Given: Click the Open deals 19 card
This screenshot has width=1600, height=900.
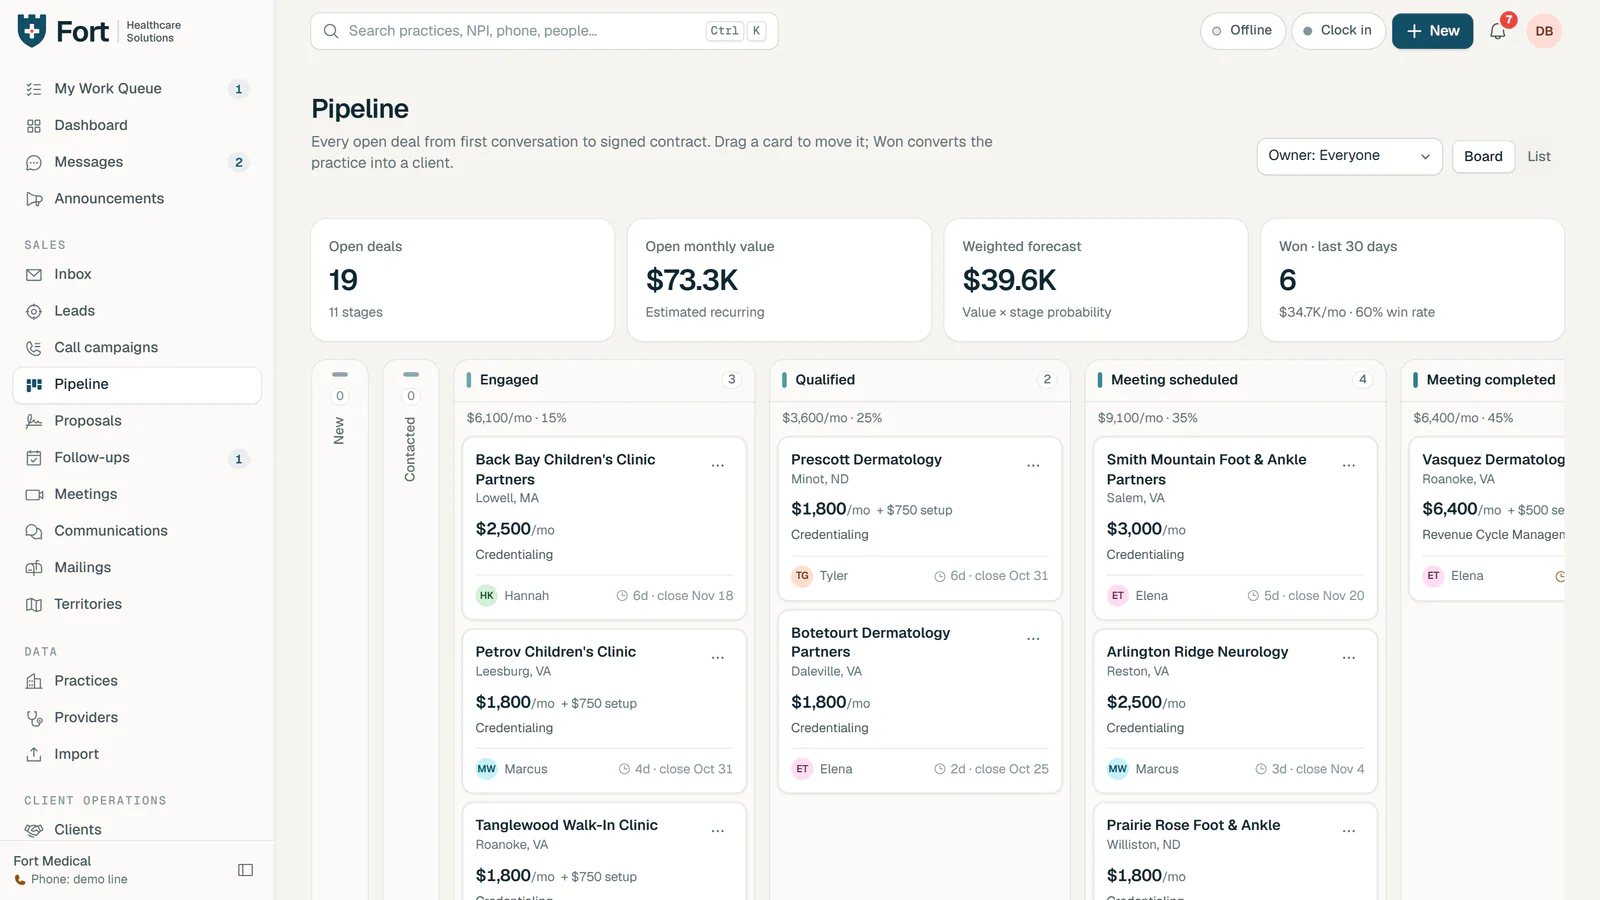Looking at the screenshot, I should 463,280.
